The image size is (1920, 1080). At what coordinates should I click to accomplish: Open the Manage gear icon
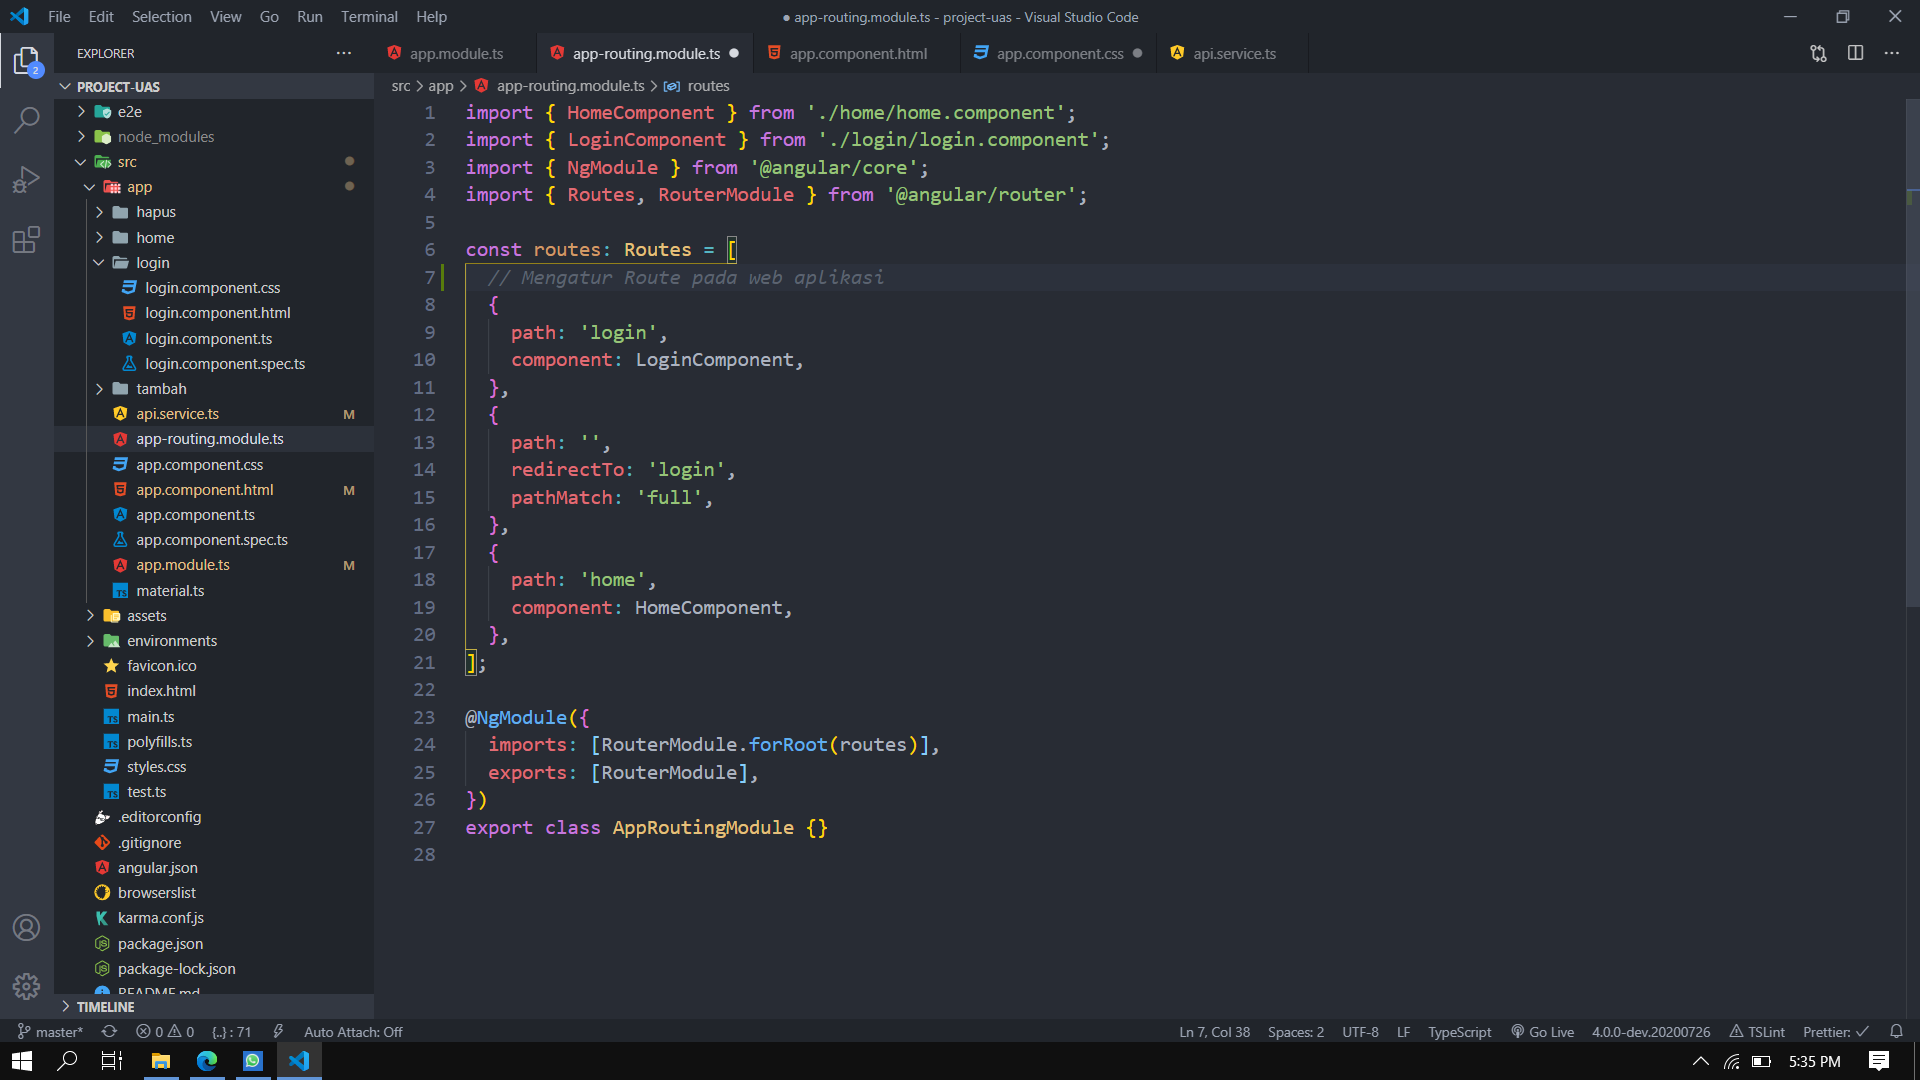click(x=27, y=986)
